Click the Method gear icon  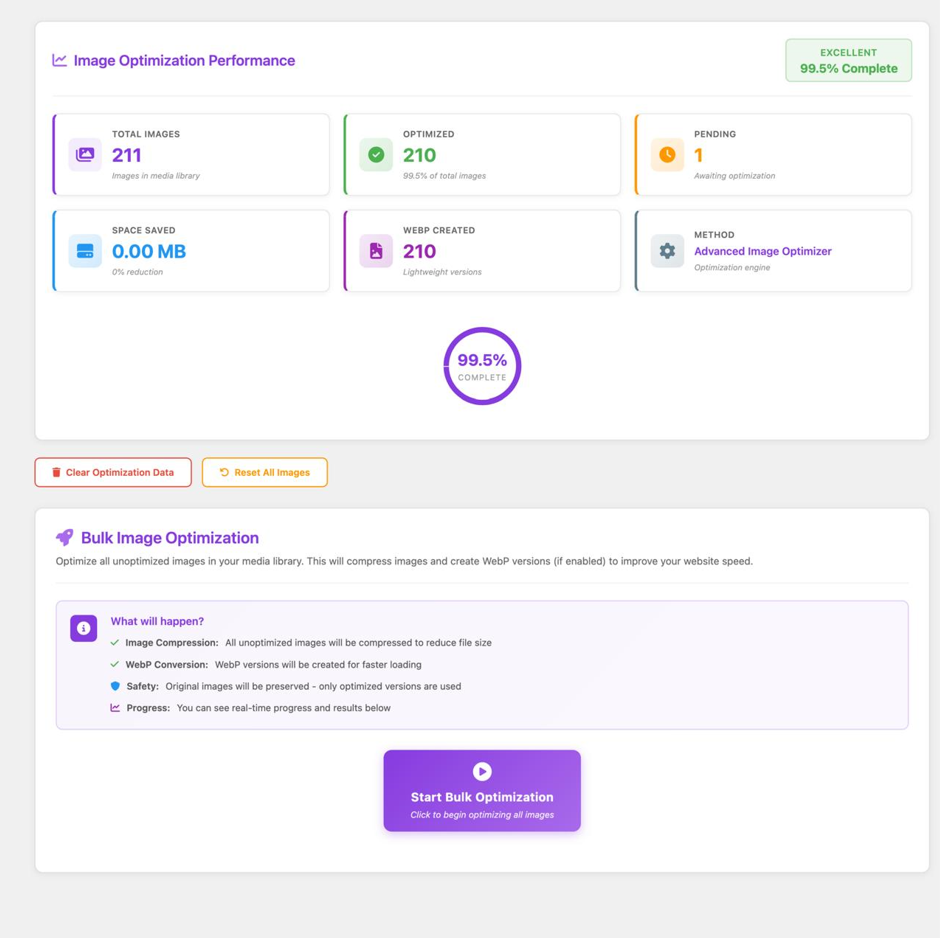coord(667,251)
